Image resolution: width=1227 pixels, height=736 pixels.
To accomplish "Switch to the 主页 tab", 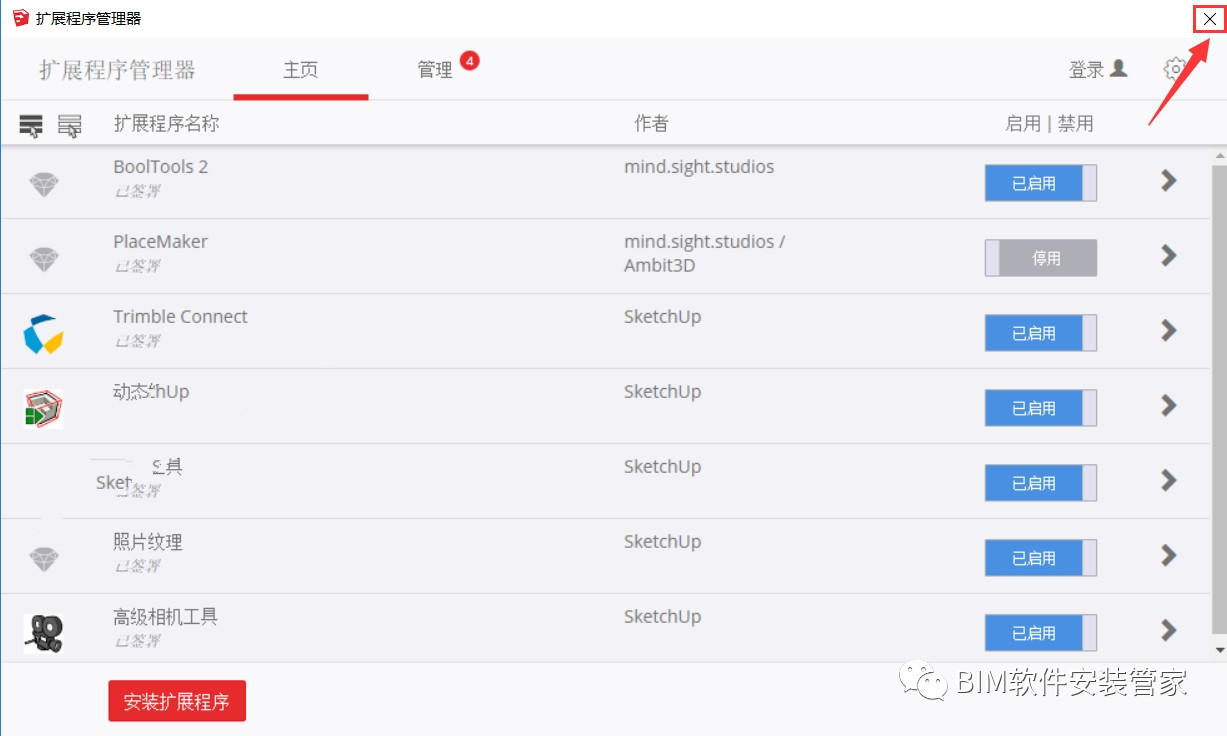I will point(301,70).
